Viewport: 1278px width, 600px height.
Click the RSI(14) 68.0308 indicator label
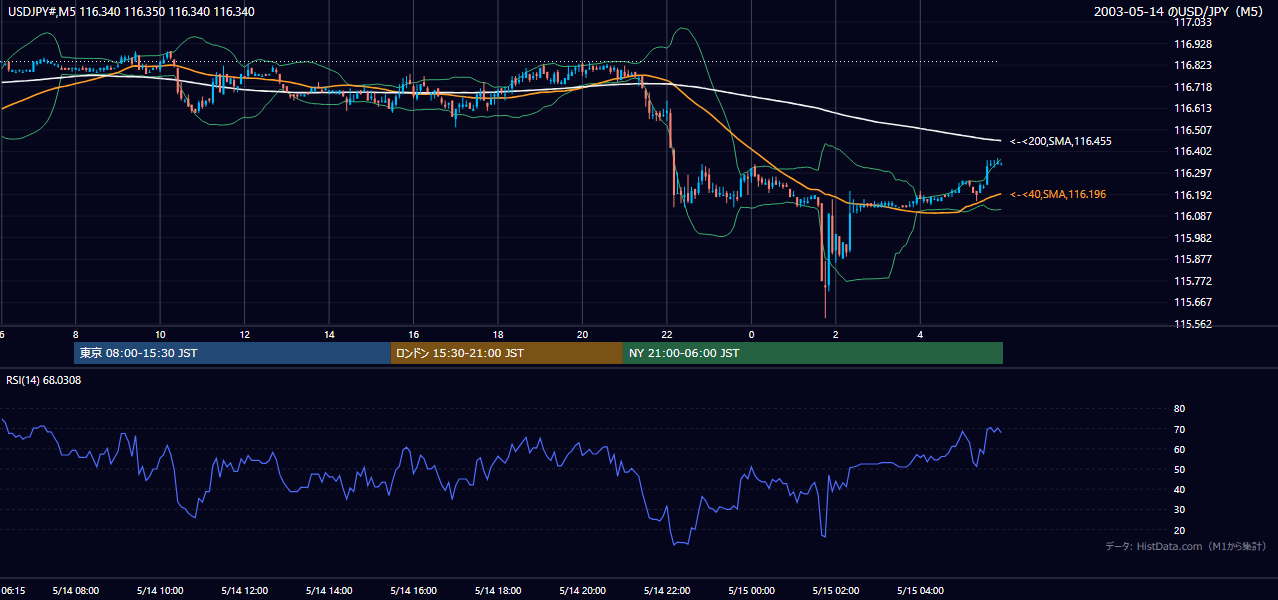pyautogui.click(x=44, y=380)
